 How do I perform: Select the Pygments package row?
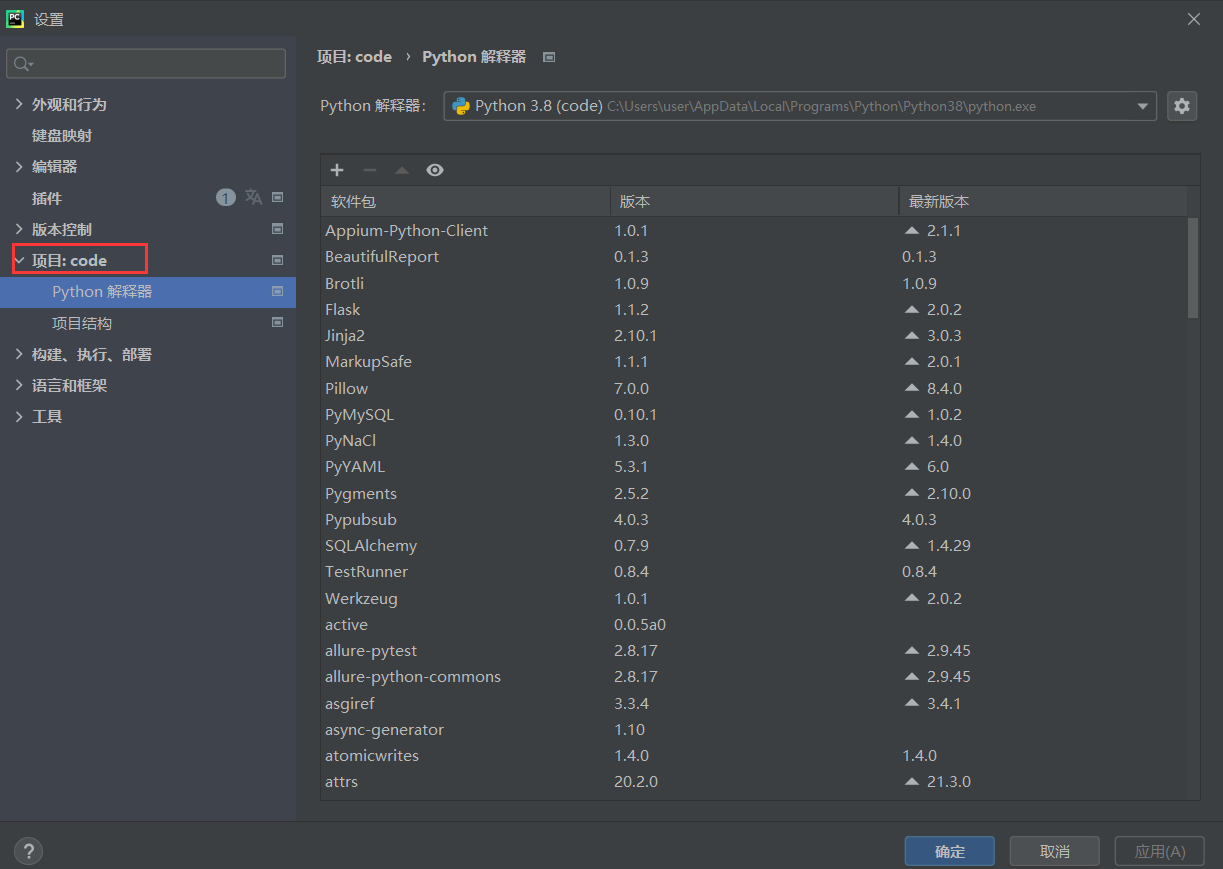click(x=754, y=493)
